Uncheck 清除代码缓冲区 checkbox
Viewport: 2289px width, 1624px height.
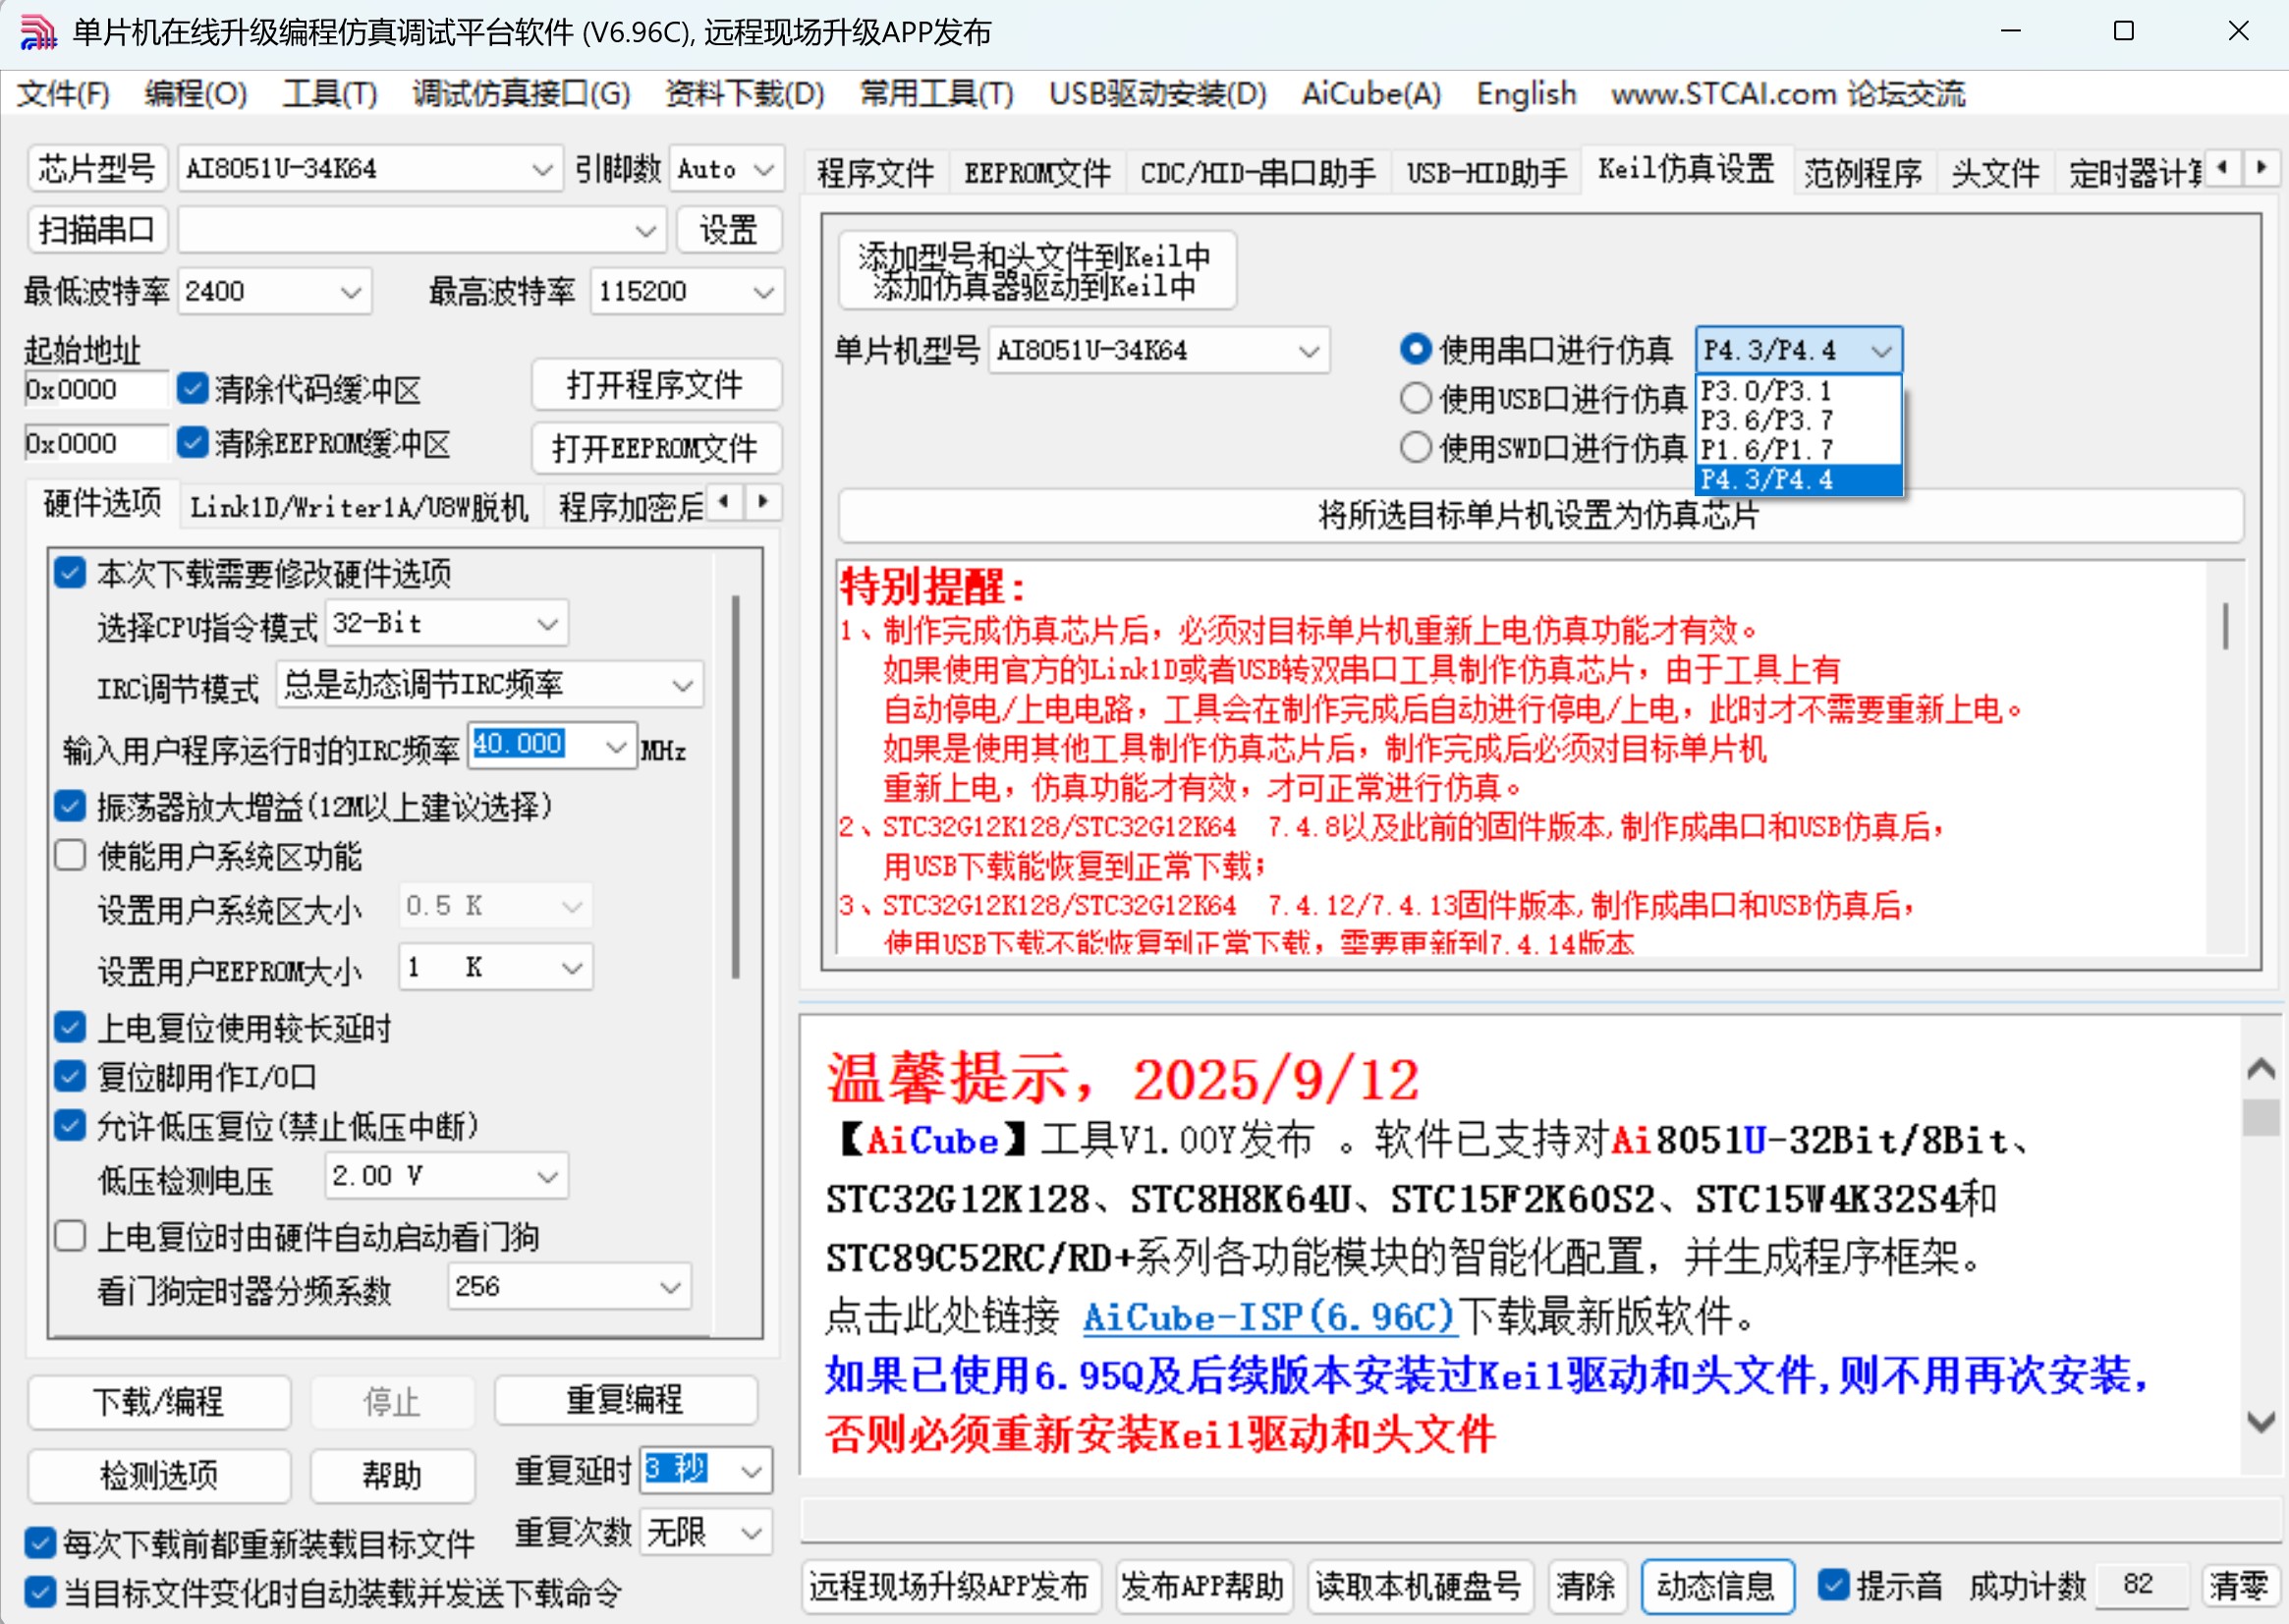click(x=192, y=389)
